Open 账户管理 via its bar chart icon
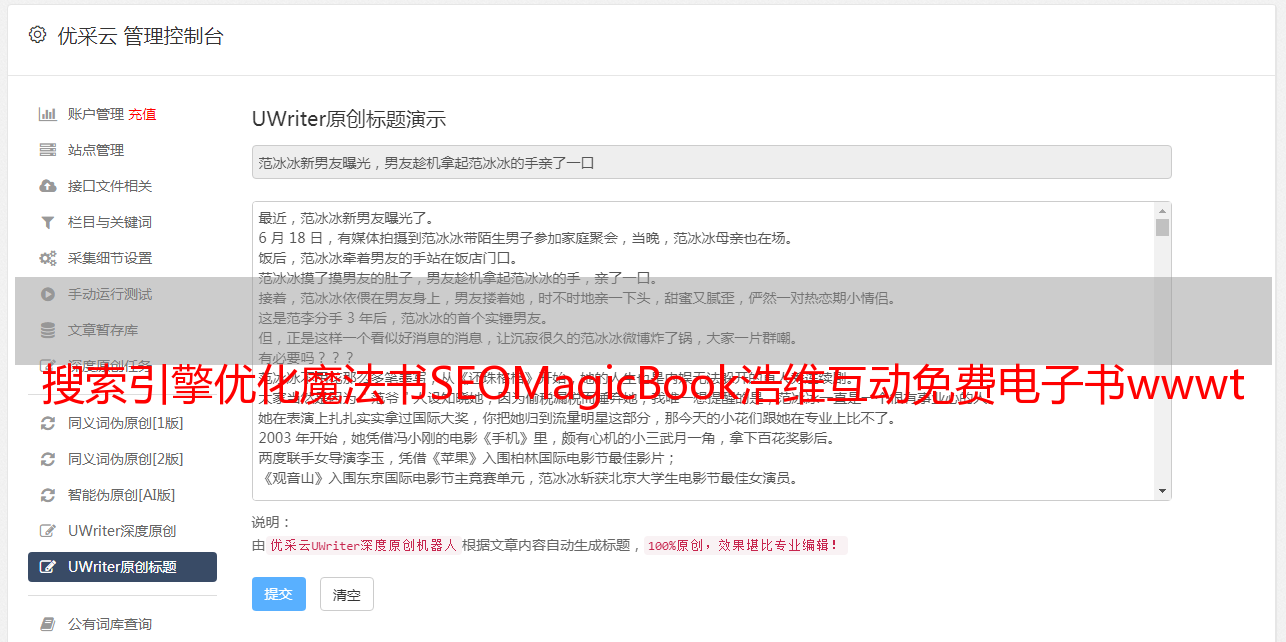This screenshot has width=1286, height=642. (x=47, y=114)
